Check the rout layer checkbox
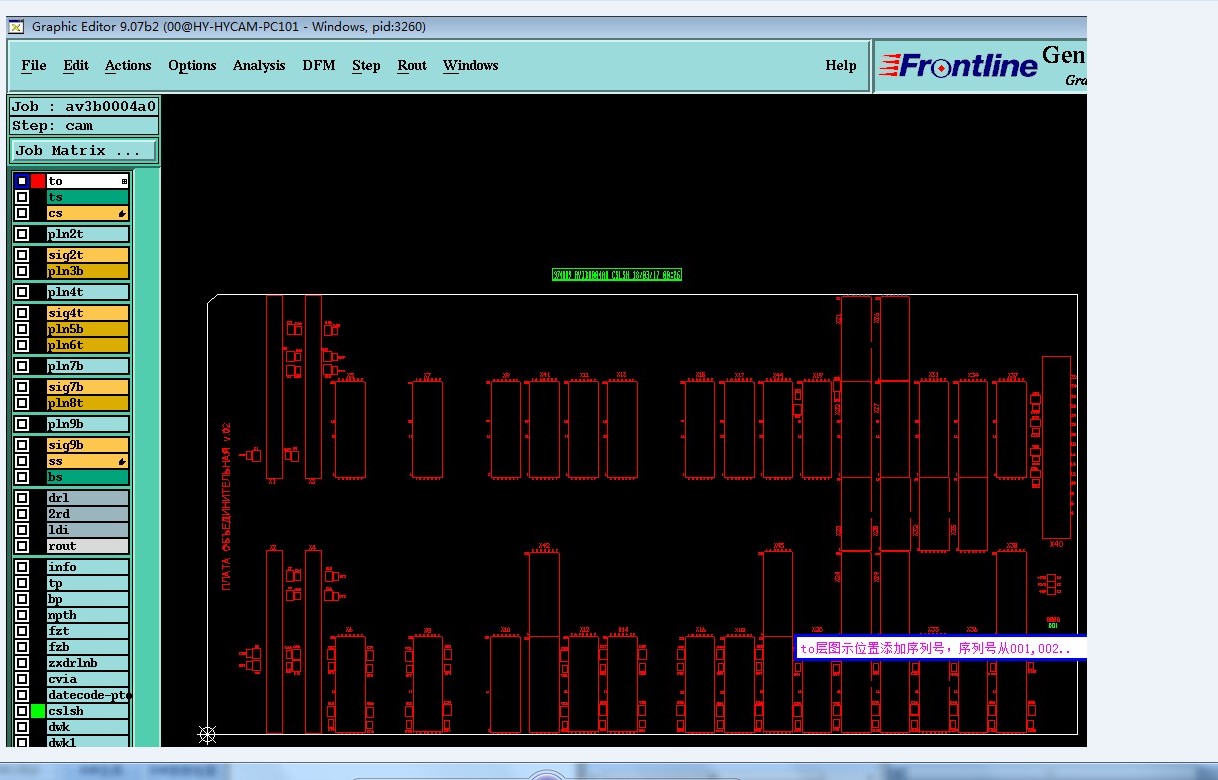This screenshot has height=780, width=1218. point(22,546)
